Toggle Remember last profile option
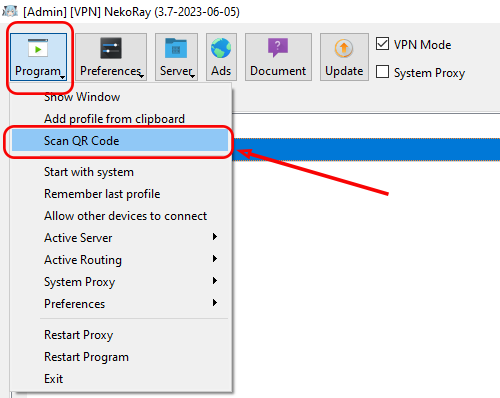The width and height of the screenshot is (500, 398). point(121,194)
